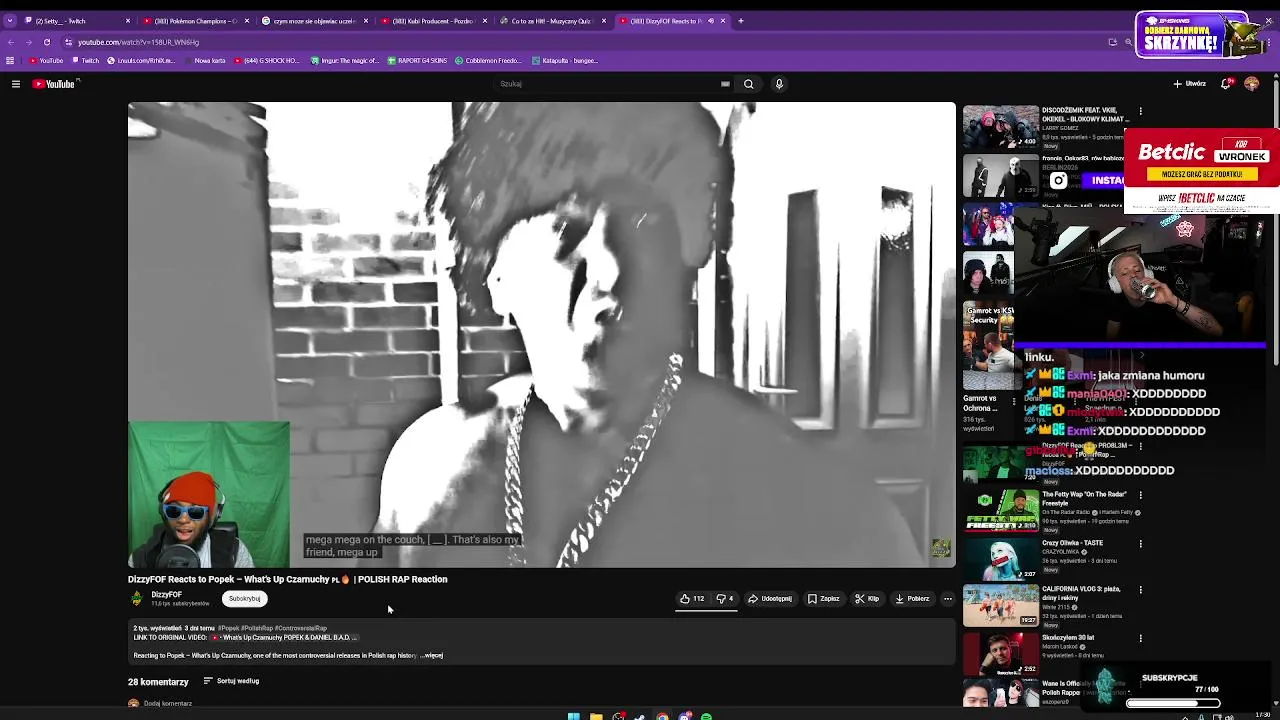Expand description with ...więcej
The height and width of the screenshot is (720, 1280).
pyautogui.click(x=431, y=656)
